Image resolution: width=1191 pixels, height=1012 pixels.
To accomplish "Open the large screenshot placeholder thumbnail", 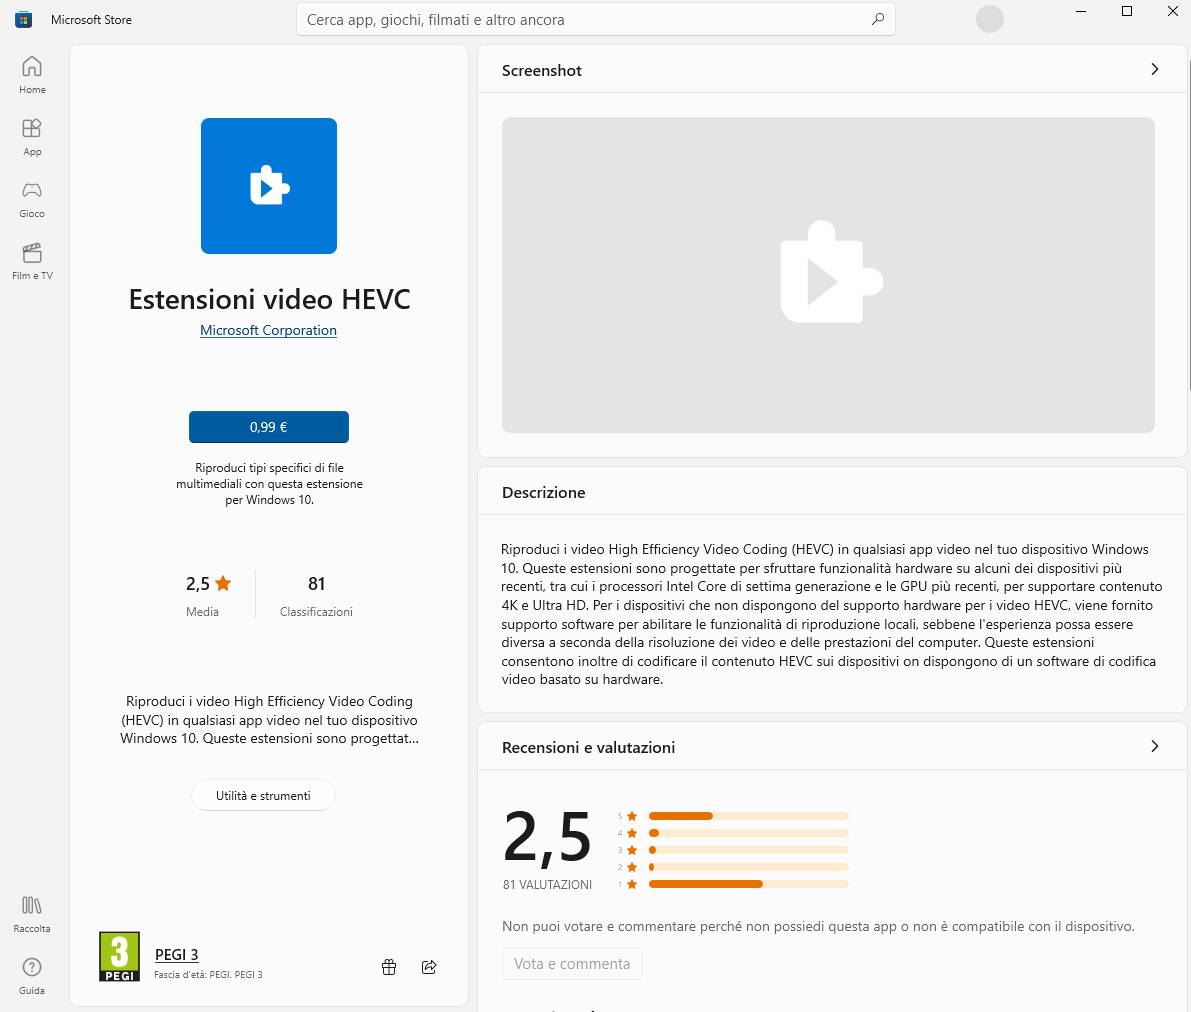I will 828,275.
